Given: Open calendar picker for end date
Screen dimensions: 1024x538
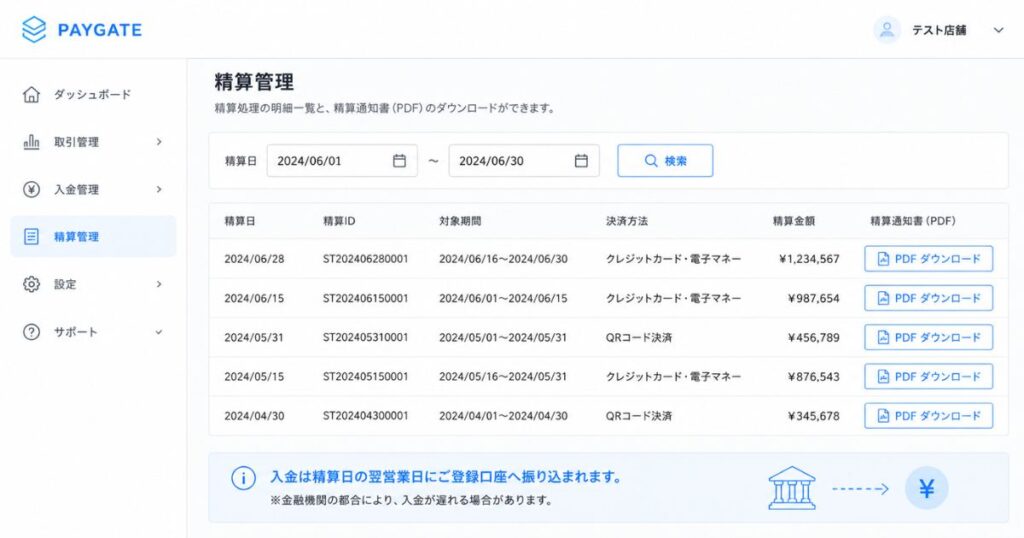Looking at the screenshot, I should 581,161.
